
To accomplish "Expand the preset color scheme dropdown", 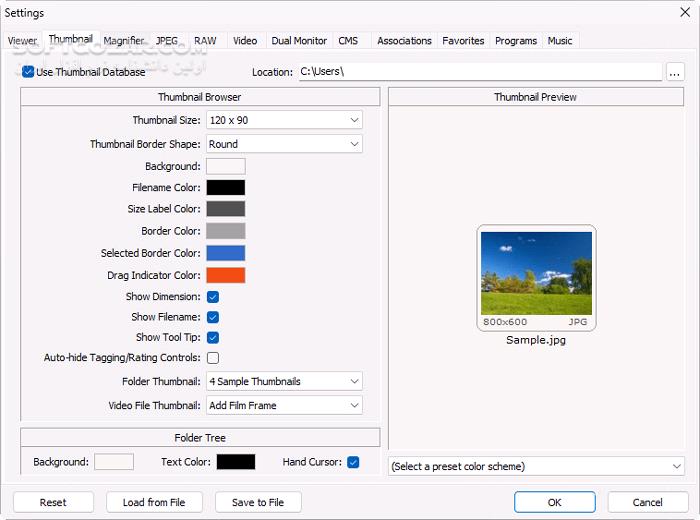I will [x=536, y=466].
